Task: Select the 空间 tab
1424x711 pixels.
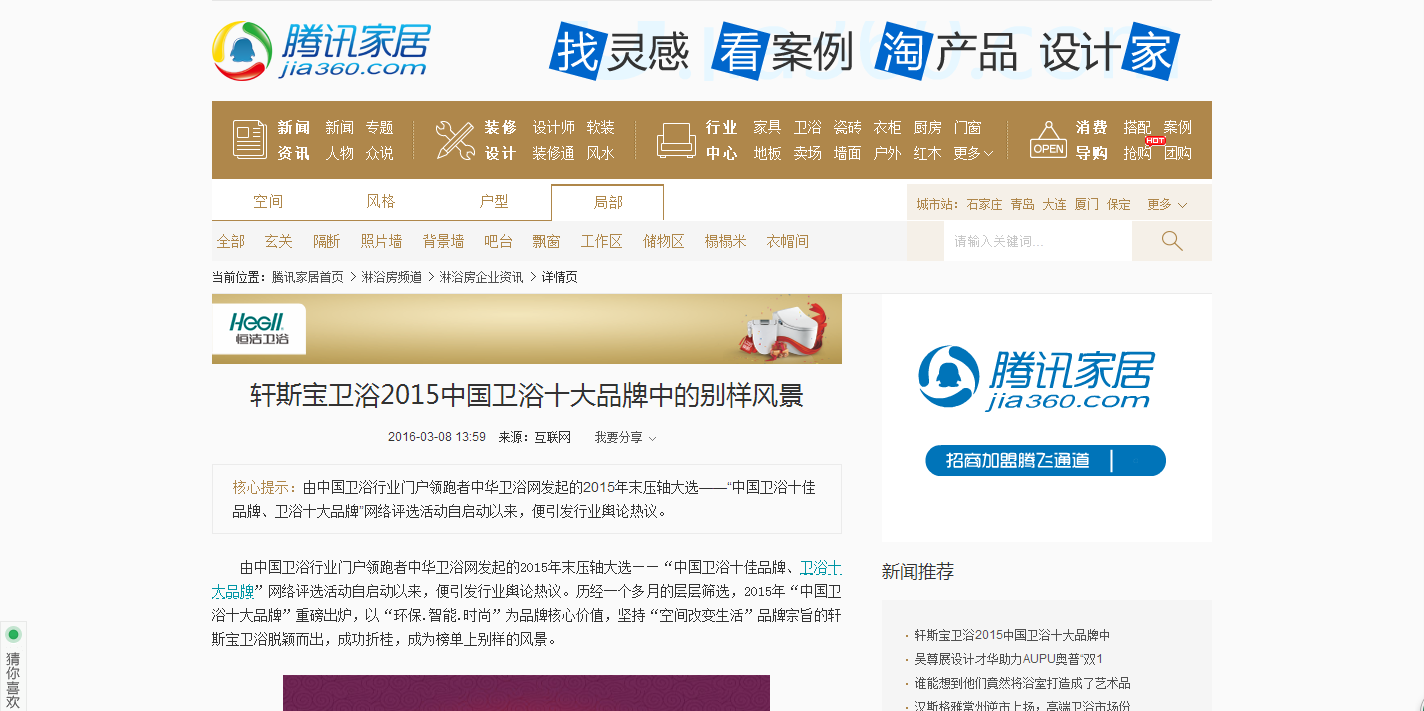Action: [268, 202]
